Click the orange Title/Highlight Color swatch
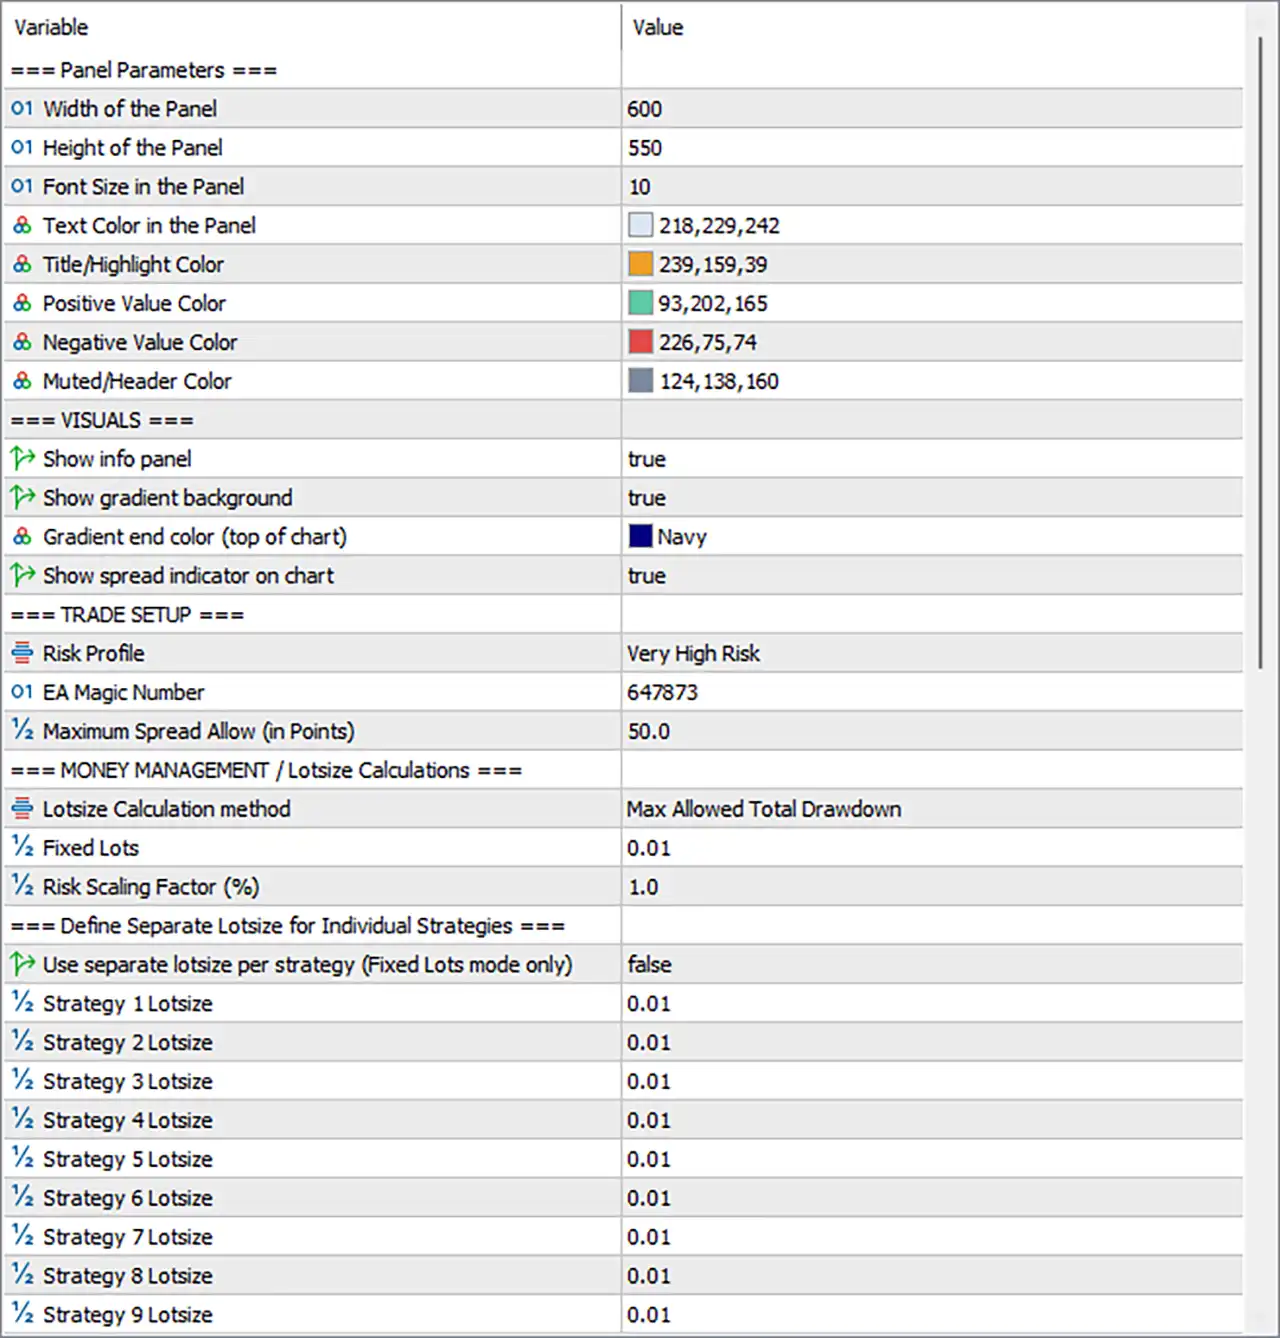The width and height of the screenshot is (1280, 1338). pyautogui.click(x=640, y=264)
